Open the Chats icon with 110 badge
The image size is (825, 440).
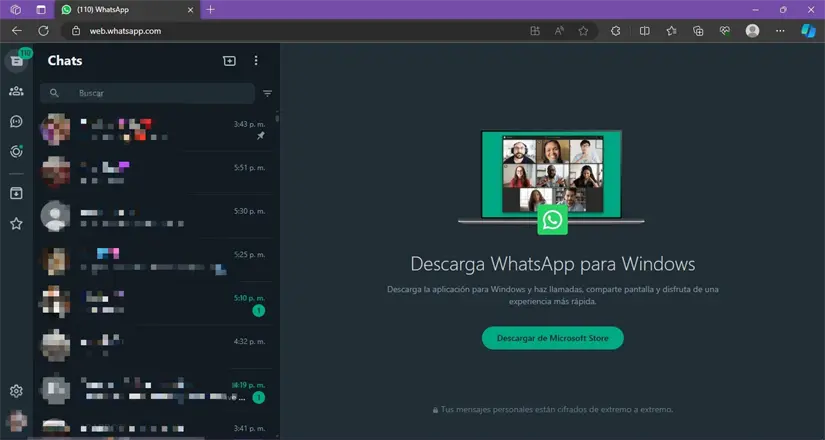[x=16, y=61]
